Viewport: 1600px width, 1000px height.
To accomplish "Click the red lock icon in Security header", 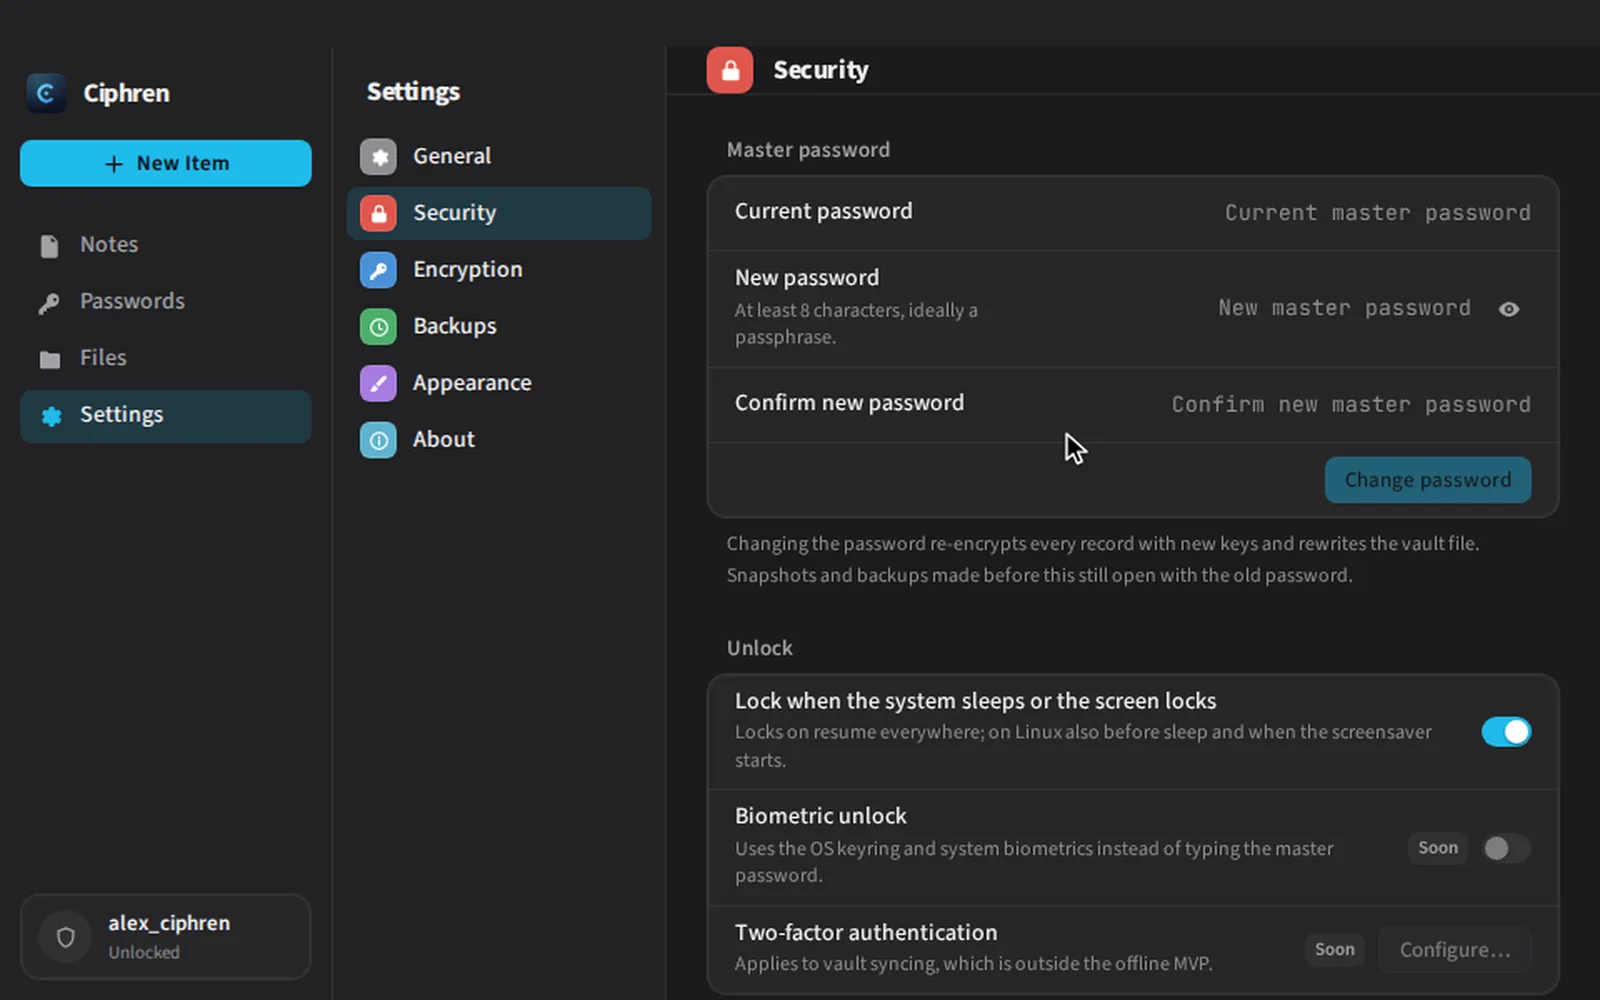I will [730, 70].
